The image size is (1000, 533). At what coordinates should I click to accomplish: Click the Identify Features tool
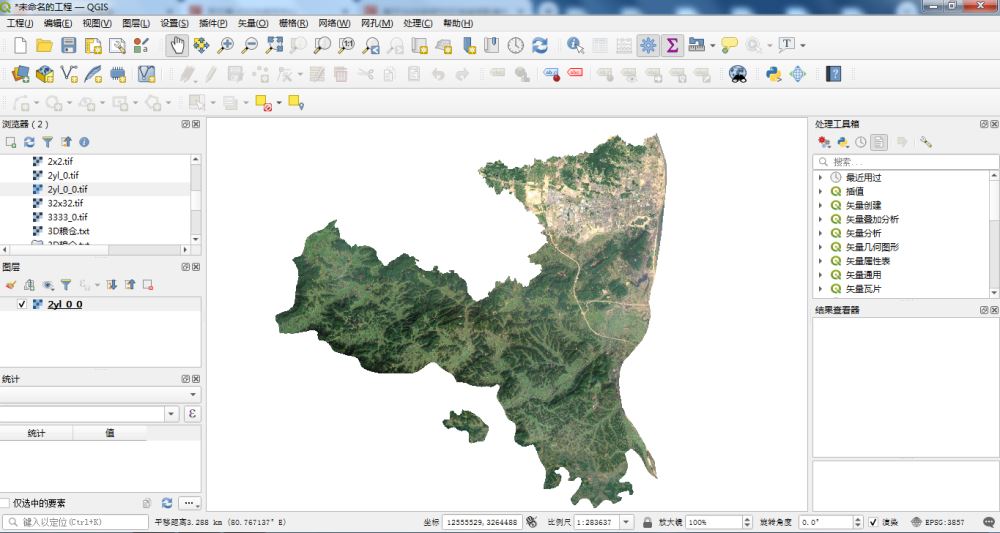pos(575,45)
